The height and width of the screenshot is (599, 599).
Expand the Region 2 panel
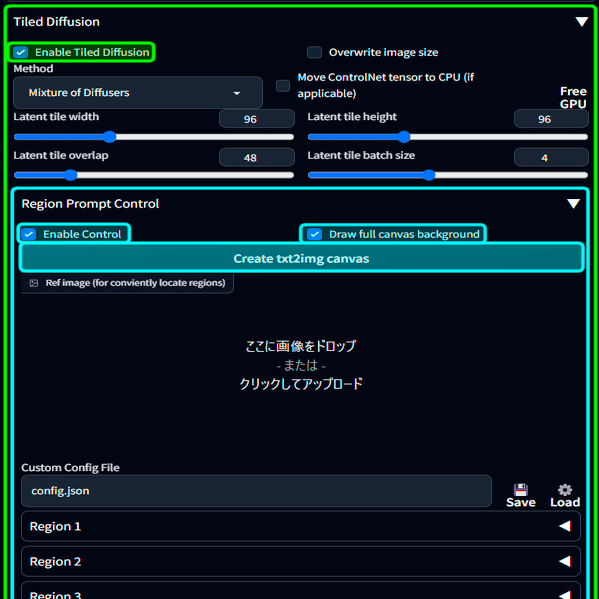pyautogui.click(x=301, y=561)
